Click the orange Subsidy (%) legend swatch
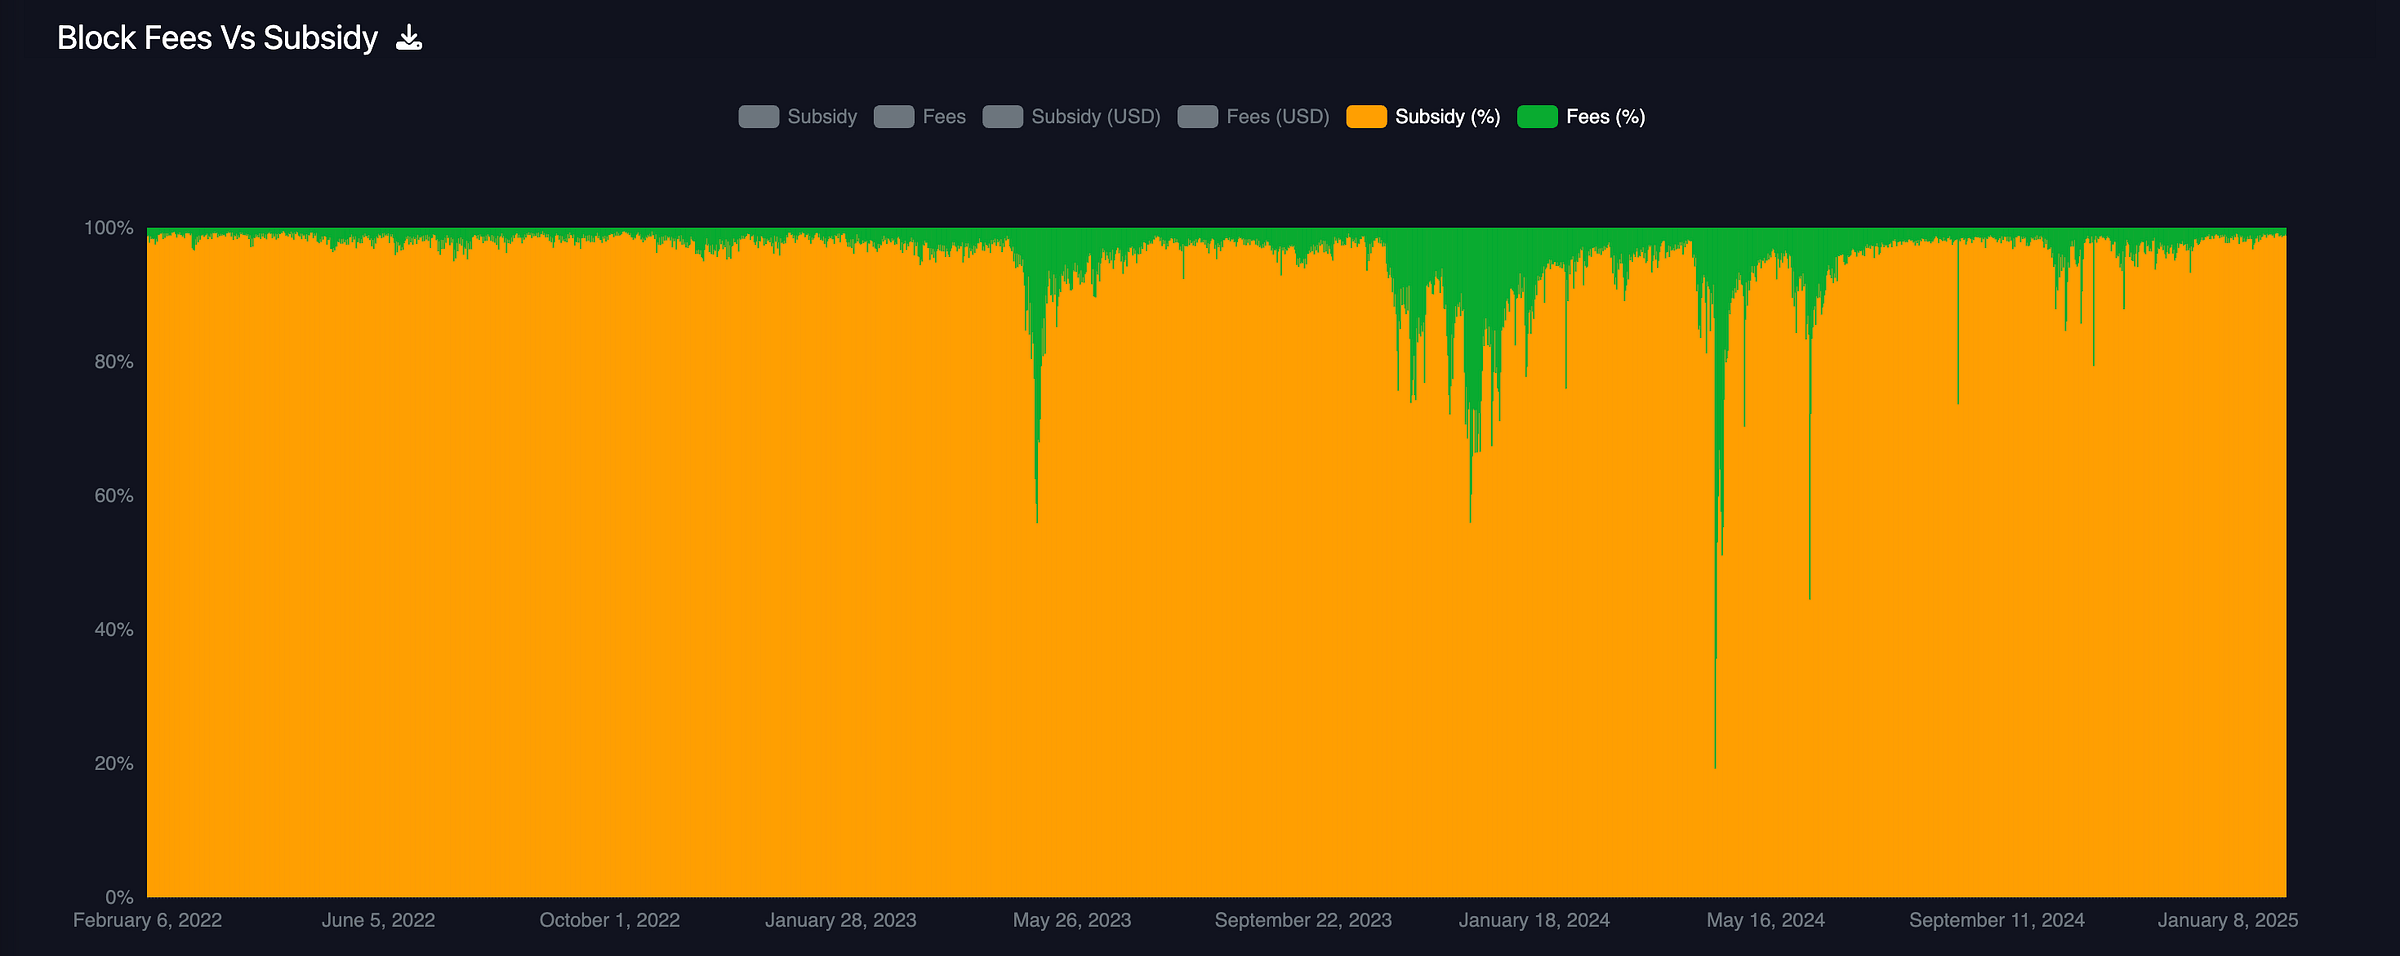The height and width of the screenshot is (956, 2400). pyautogui.click(x=1367, y=117)
